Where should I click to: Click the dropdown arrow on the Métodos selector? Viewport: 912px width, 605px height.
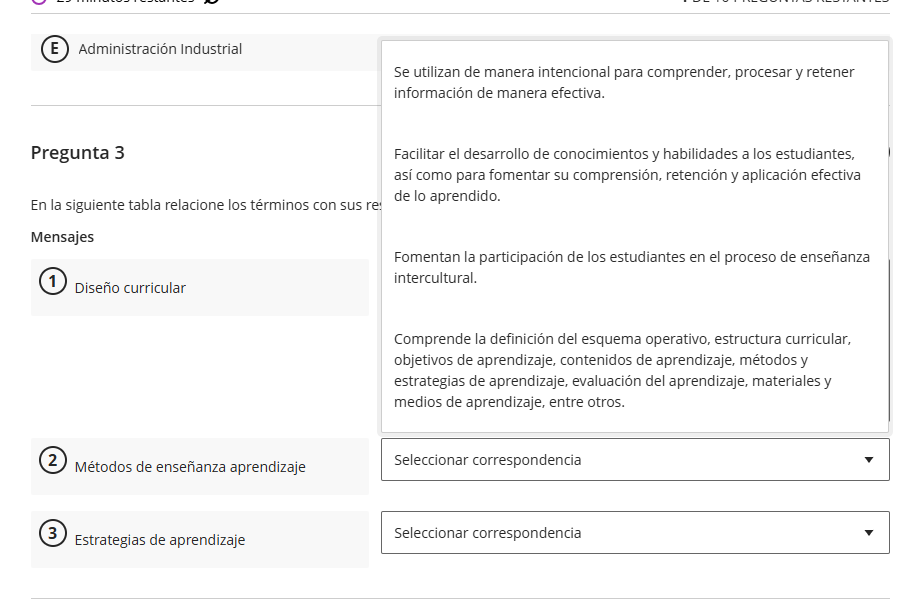click(x=870, y=459)
